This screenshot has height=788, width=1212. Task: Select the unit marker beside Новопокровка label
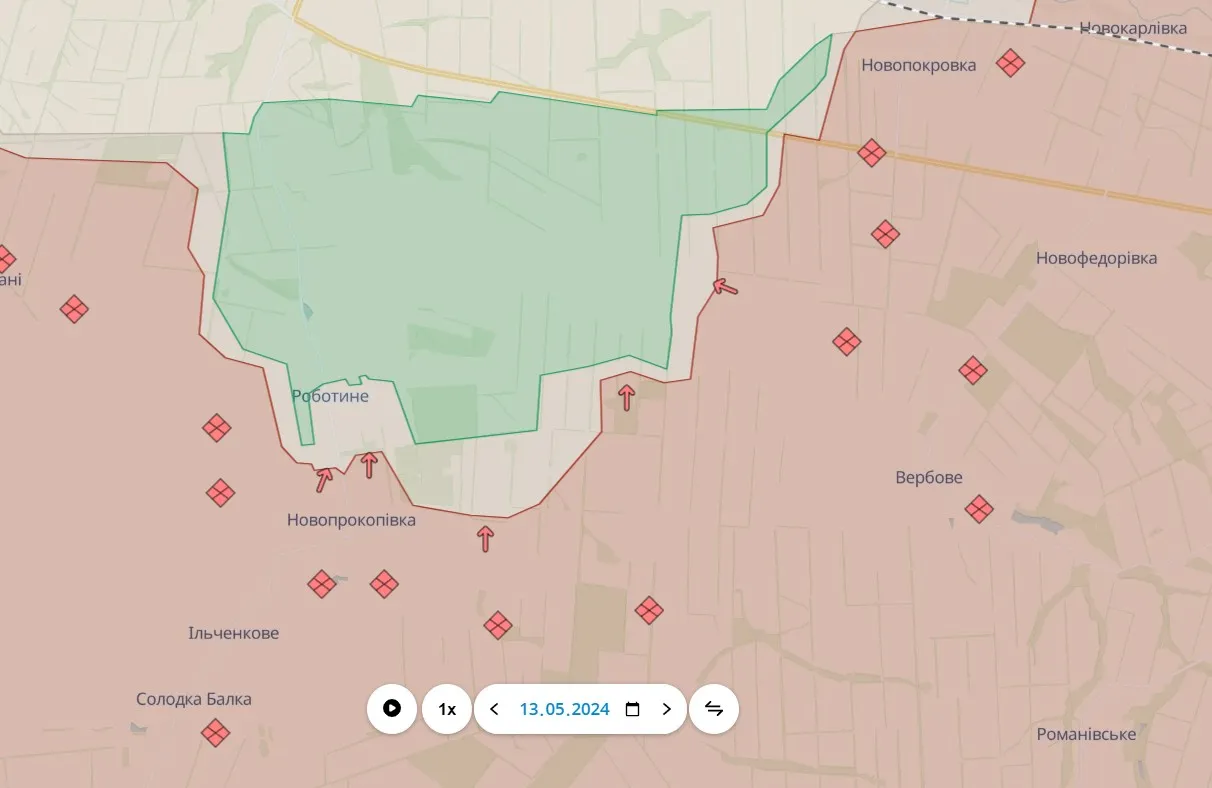(1011, 64)
